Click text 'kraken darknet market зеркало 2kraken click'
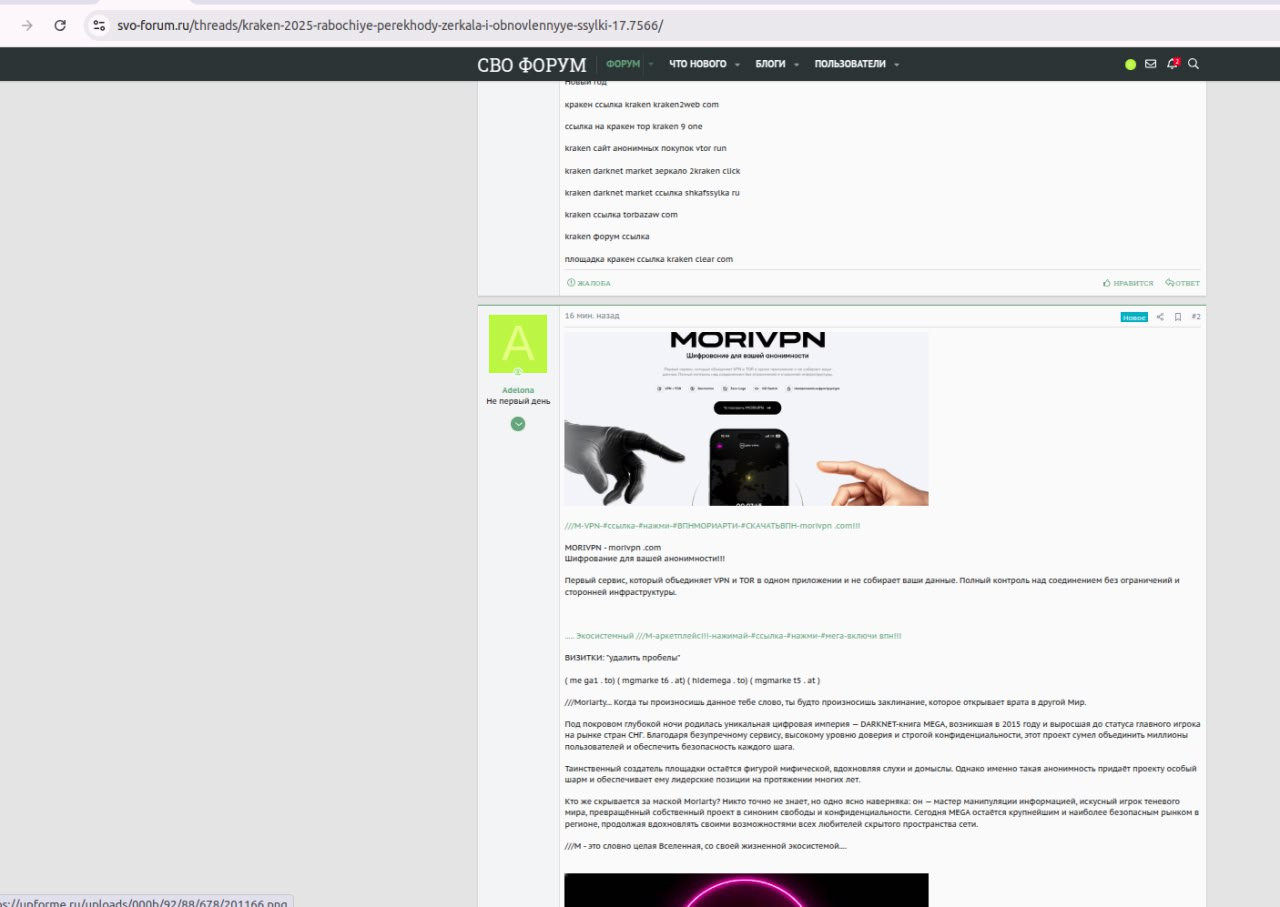This screenshot has height=907, width=1280. [653, 171]
